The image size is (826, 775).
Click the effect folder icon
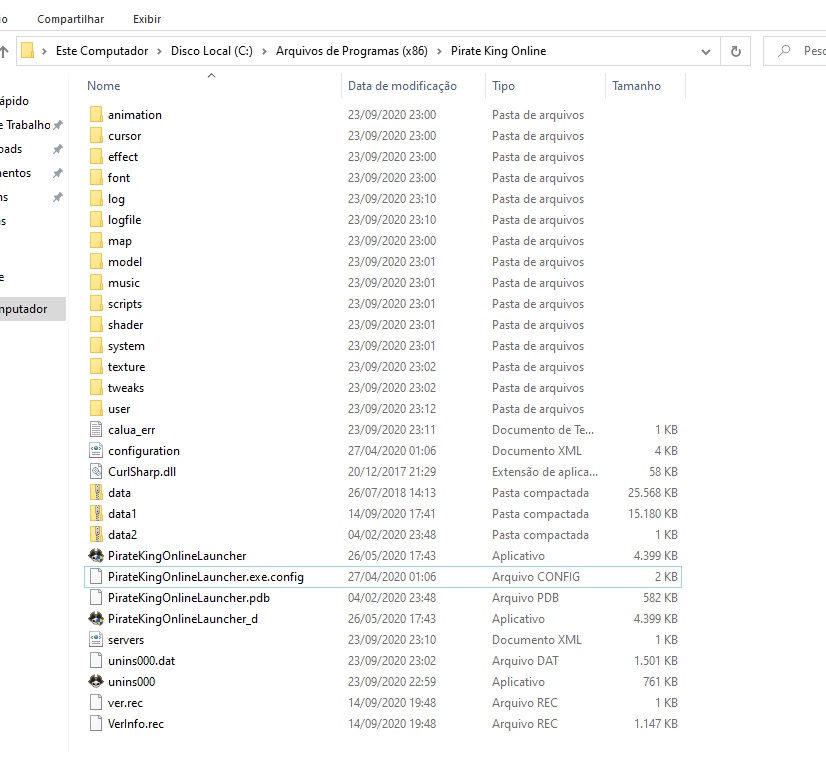[96, 156]
